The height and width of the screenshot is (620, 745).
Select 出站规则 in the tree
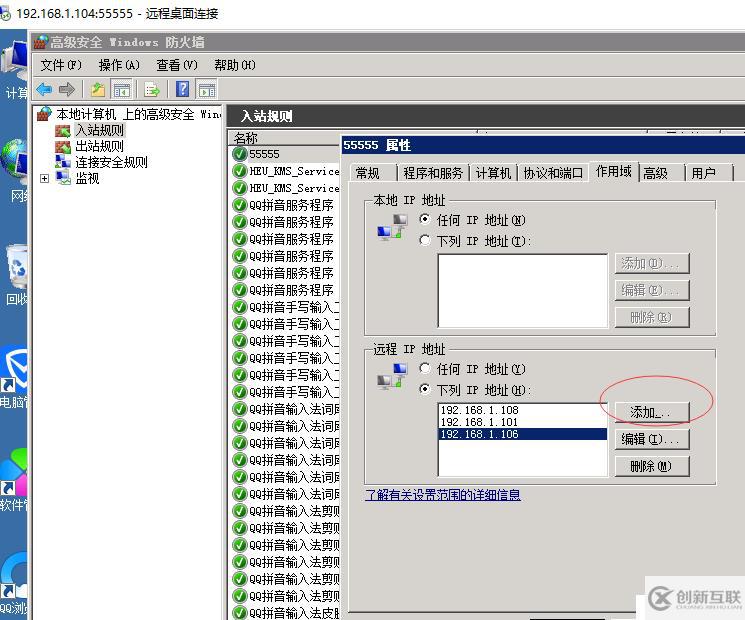coord(99,146)
